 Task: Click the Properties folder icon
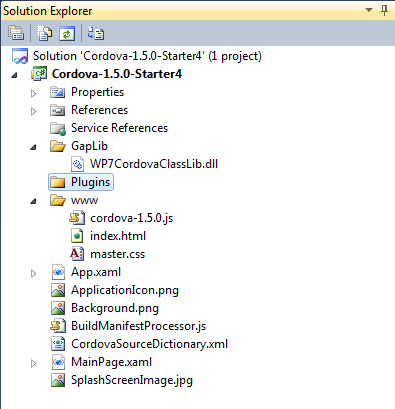point(57,92)
